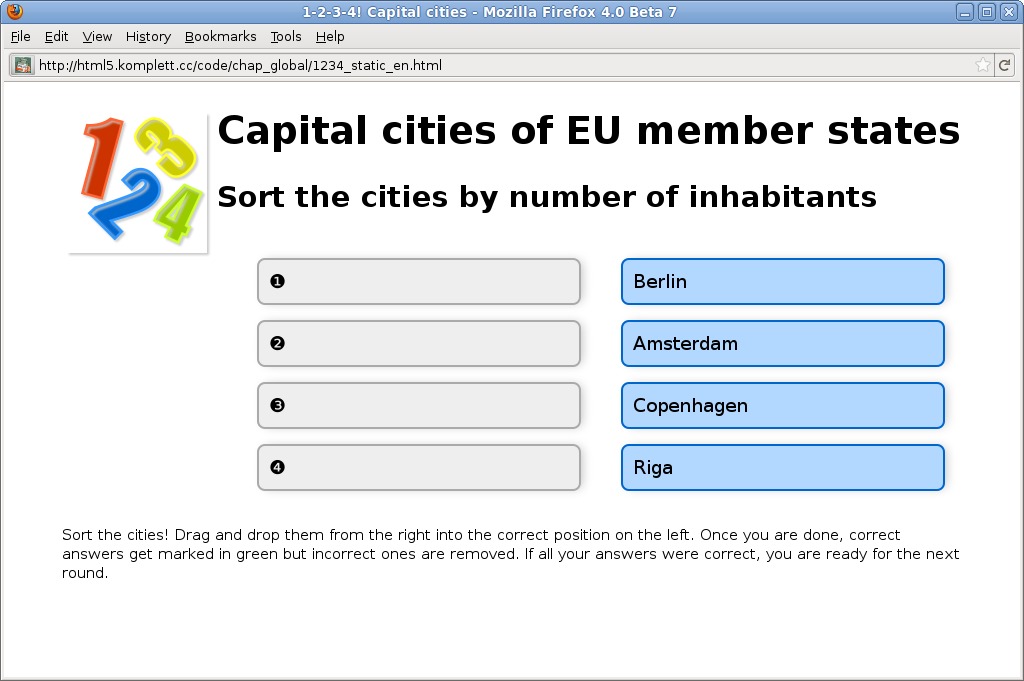The width and height of the screenshot is (1024, 681).
Task: Click the Firefox icon in the title bar
Action: [x=14, y=12]
